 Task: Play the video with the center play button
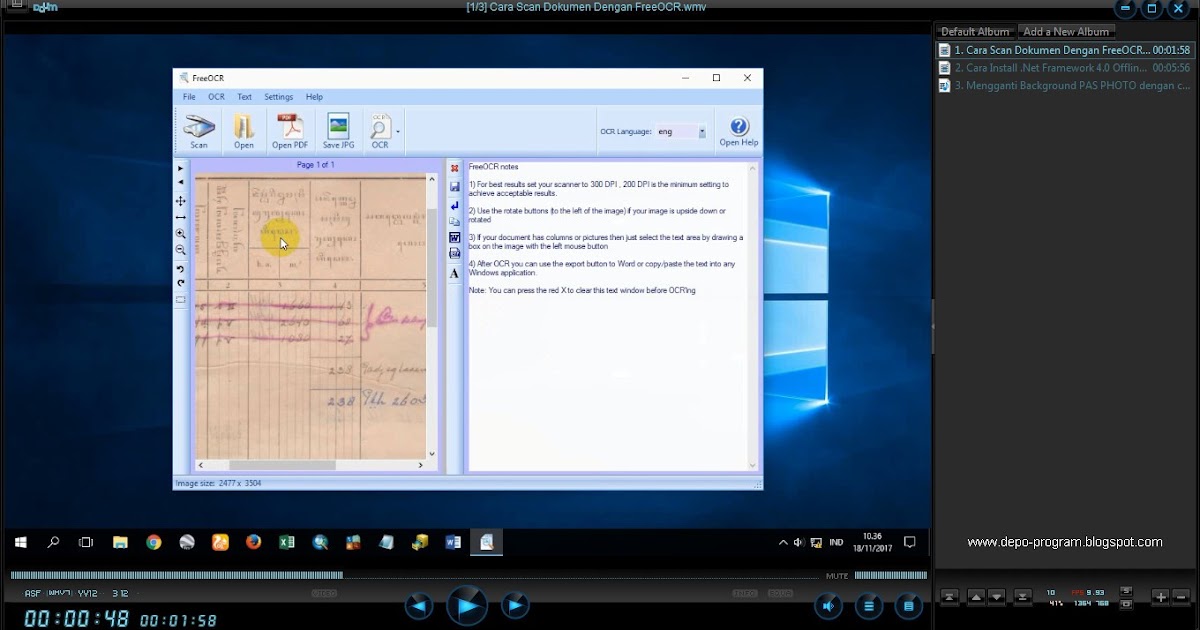[466, 605]
